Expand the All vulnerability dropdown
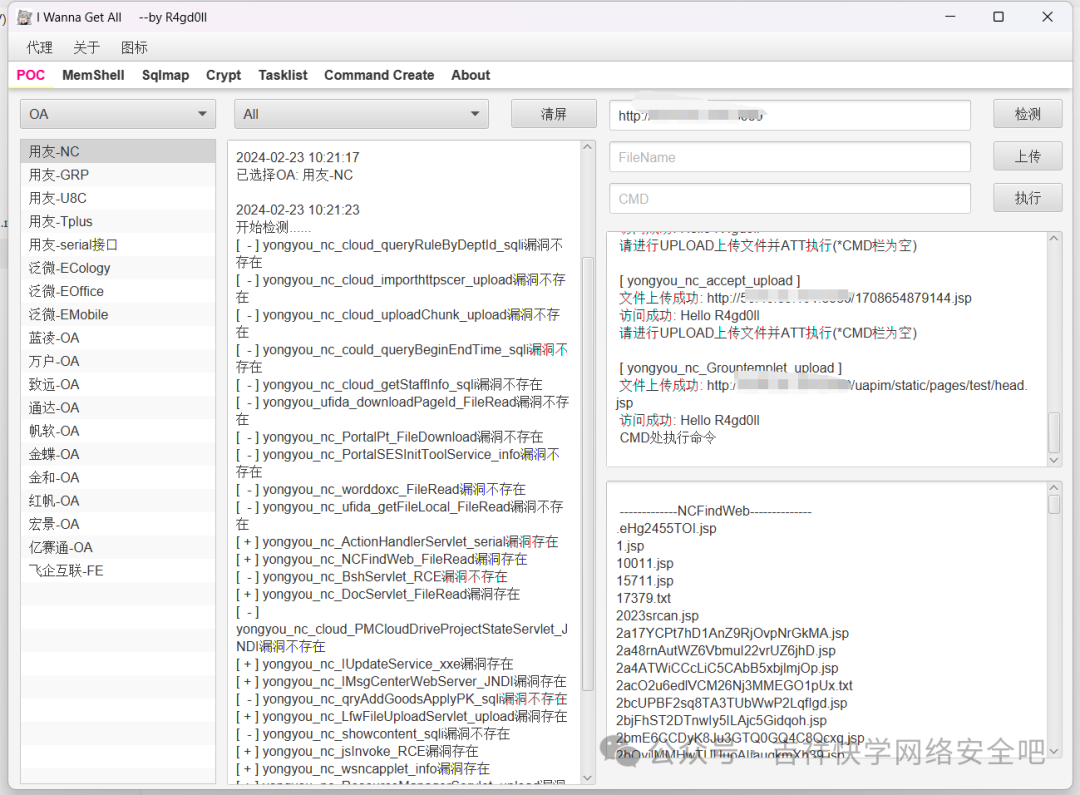 [x=362, y=114]
